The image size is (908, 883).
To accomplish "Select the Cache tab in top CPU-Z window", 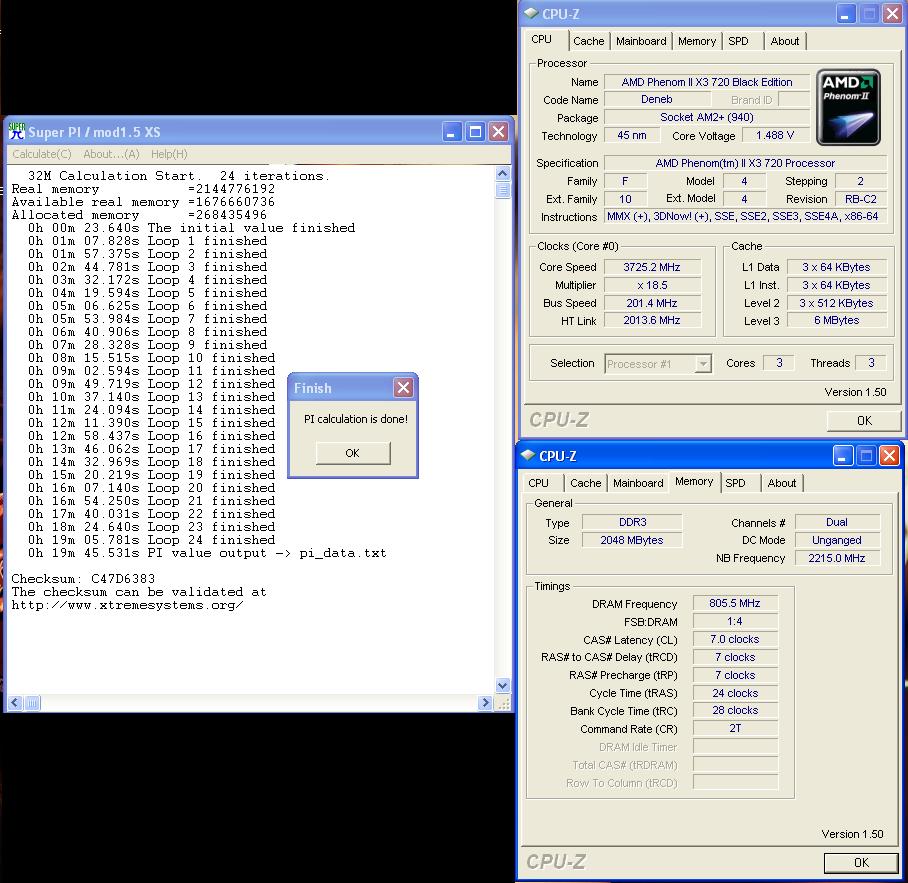I will (588, 41).
